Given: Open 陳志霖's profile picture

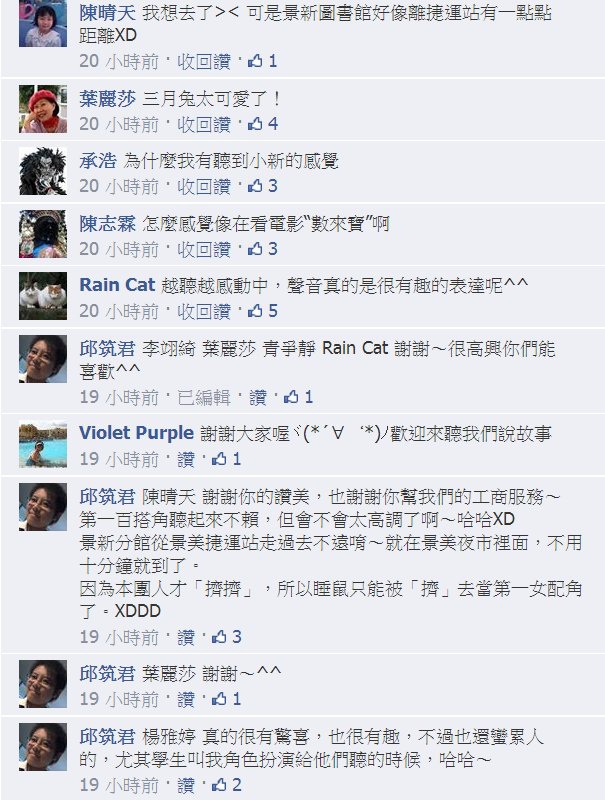Looking at the screenshot, I should [x=43, y=234].
